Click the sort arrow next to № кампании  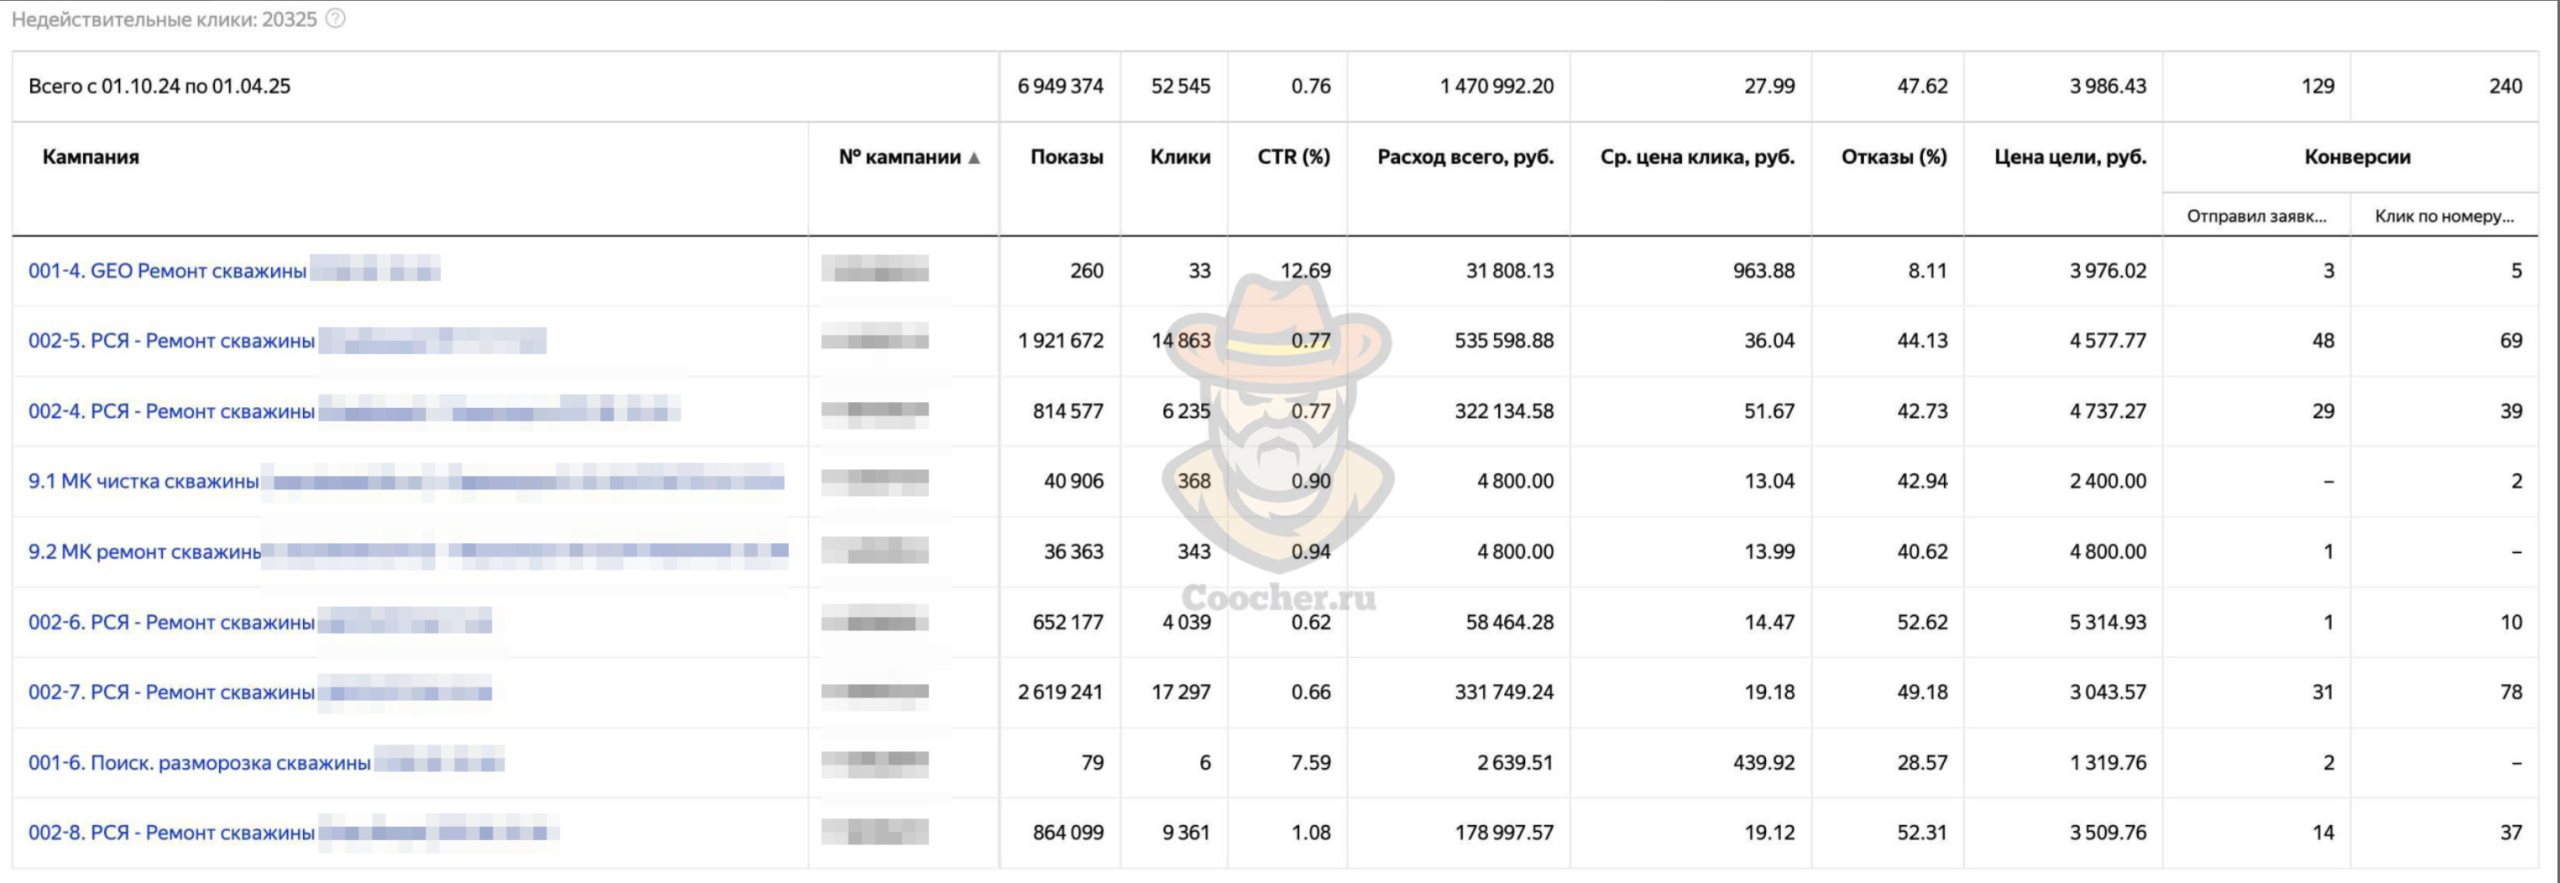coord(974,158)
